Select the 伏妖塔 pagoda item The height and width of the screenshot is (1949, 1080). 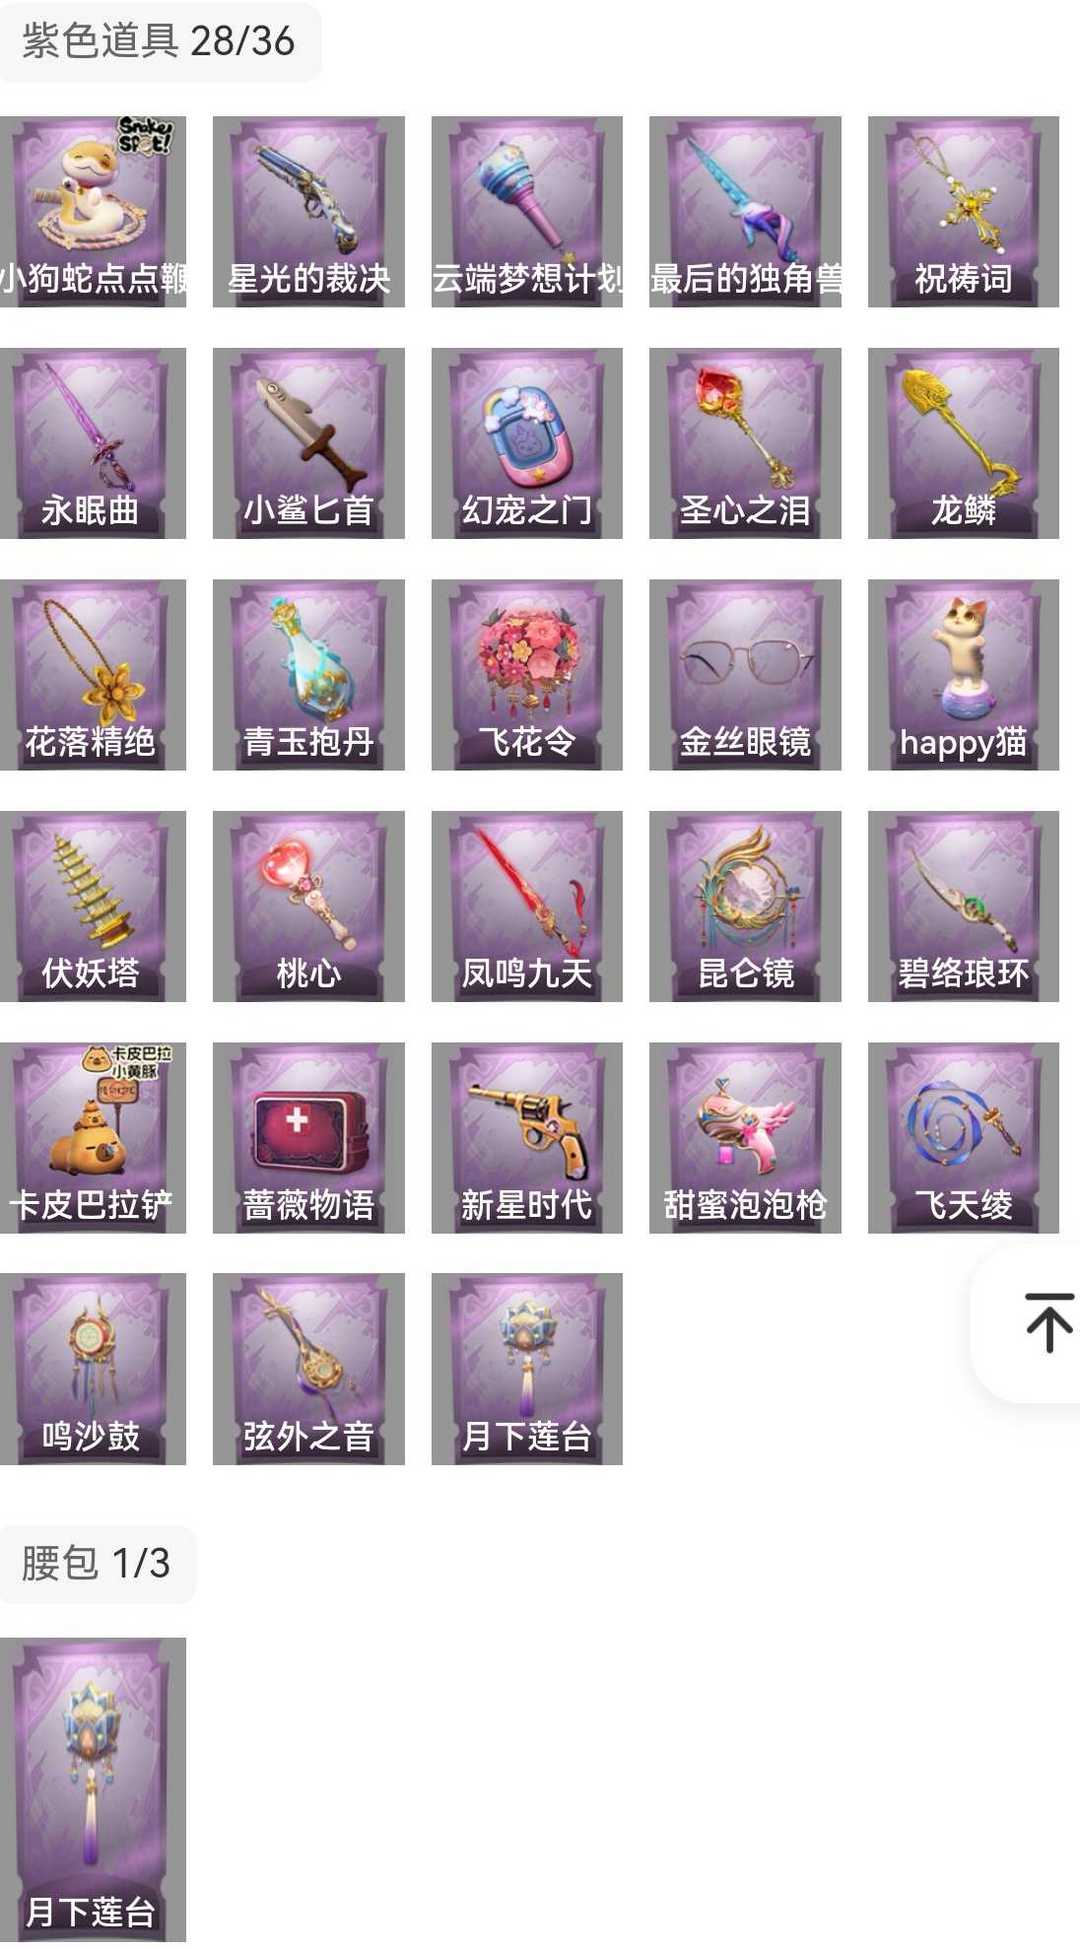(93, 906)
